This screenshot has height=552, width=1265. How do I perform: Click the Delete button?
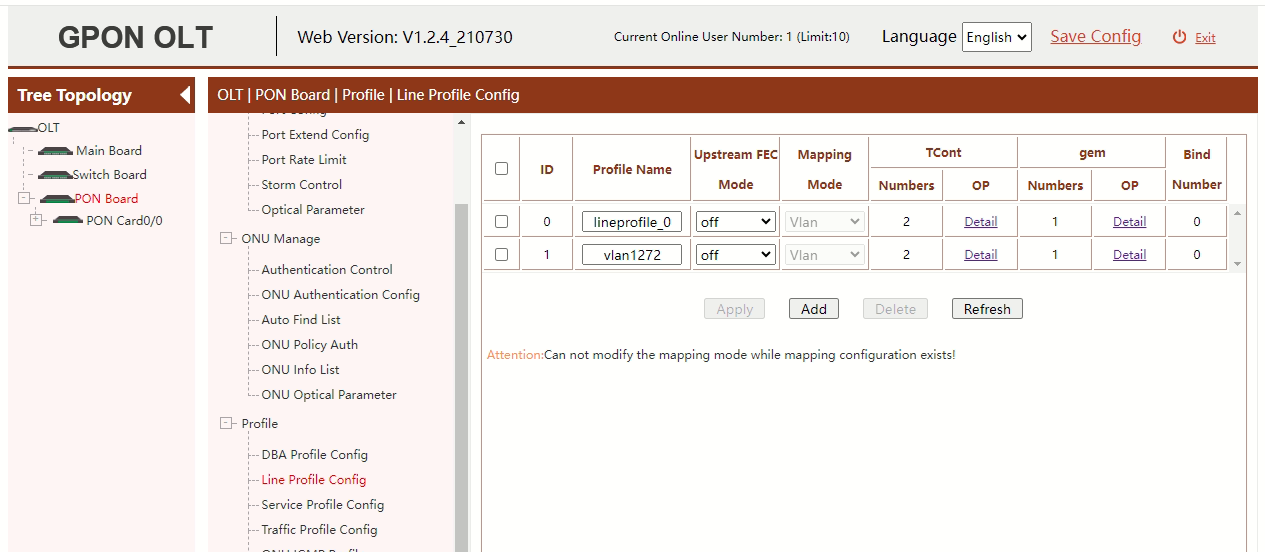tap(896, 309)
